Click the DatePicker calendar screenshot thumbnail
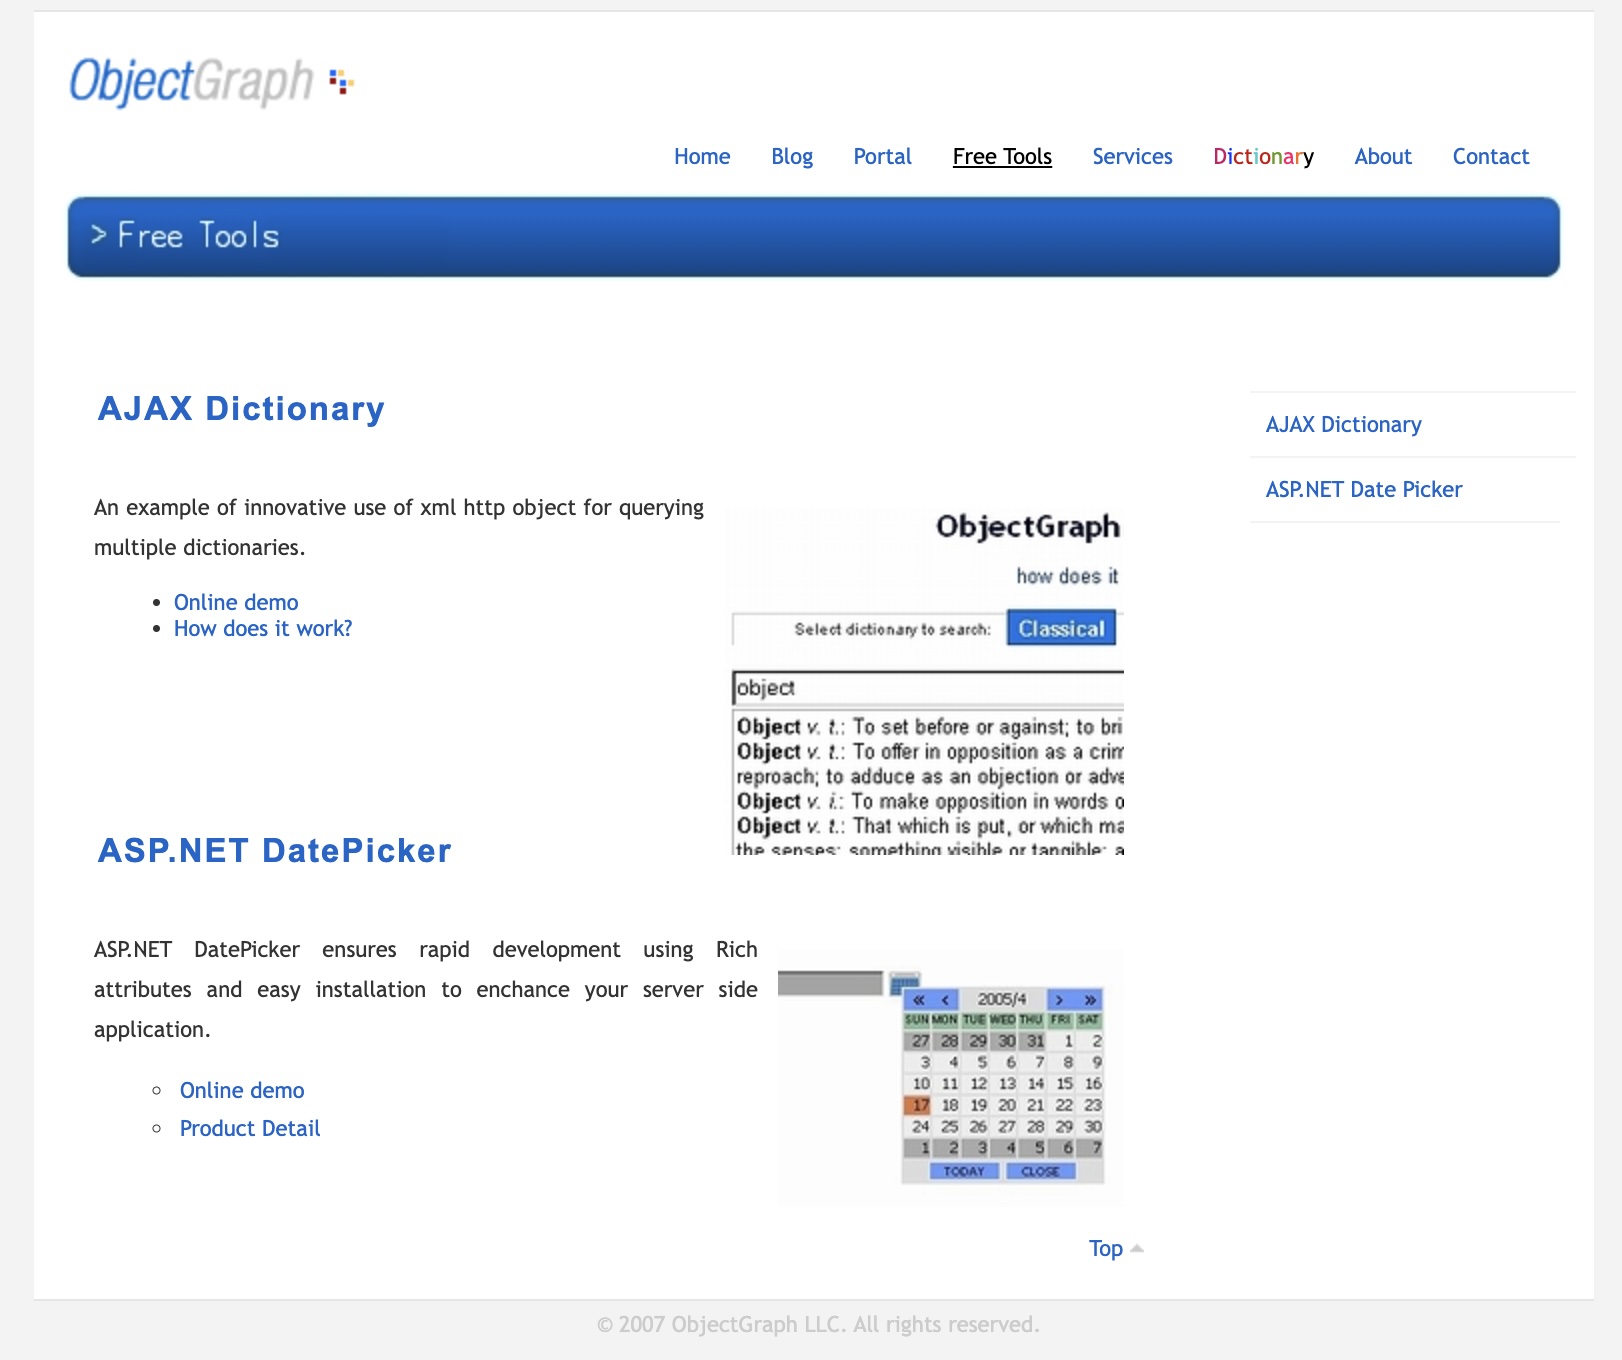Image resolution: width=1622 pixels, height=1360 pixels. [951, 1078]
